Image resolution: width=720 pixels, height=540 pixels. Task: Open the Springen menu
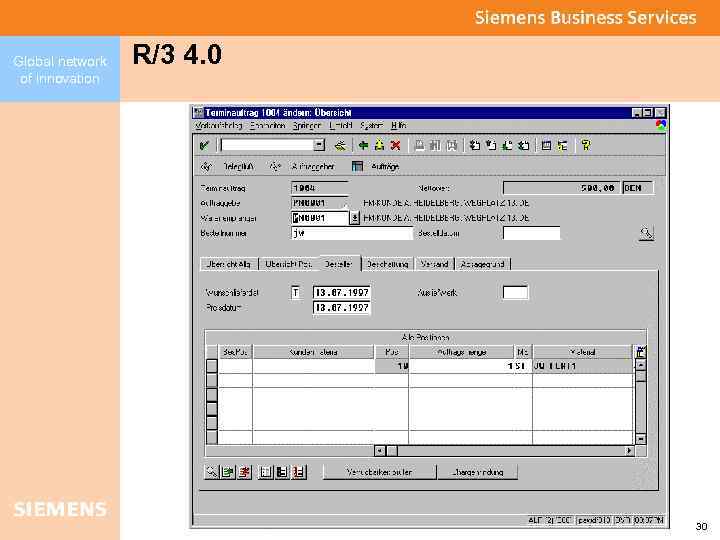tap(307, 125)
